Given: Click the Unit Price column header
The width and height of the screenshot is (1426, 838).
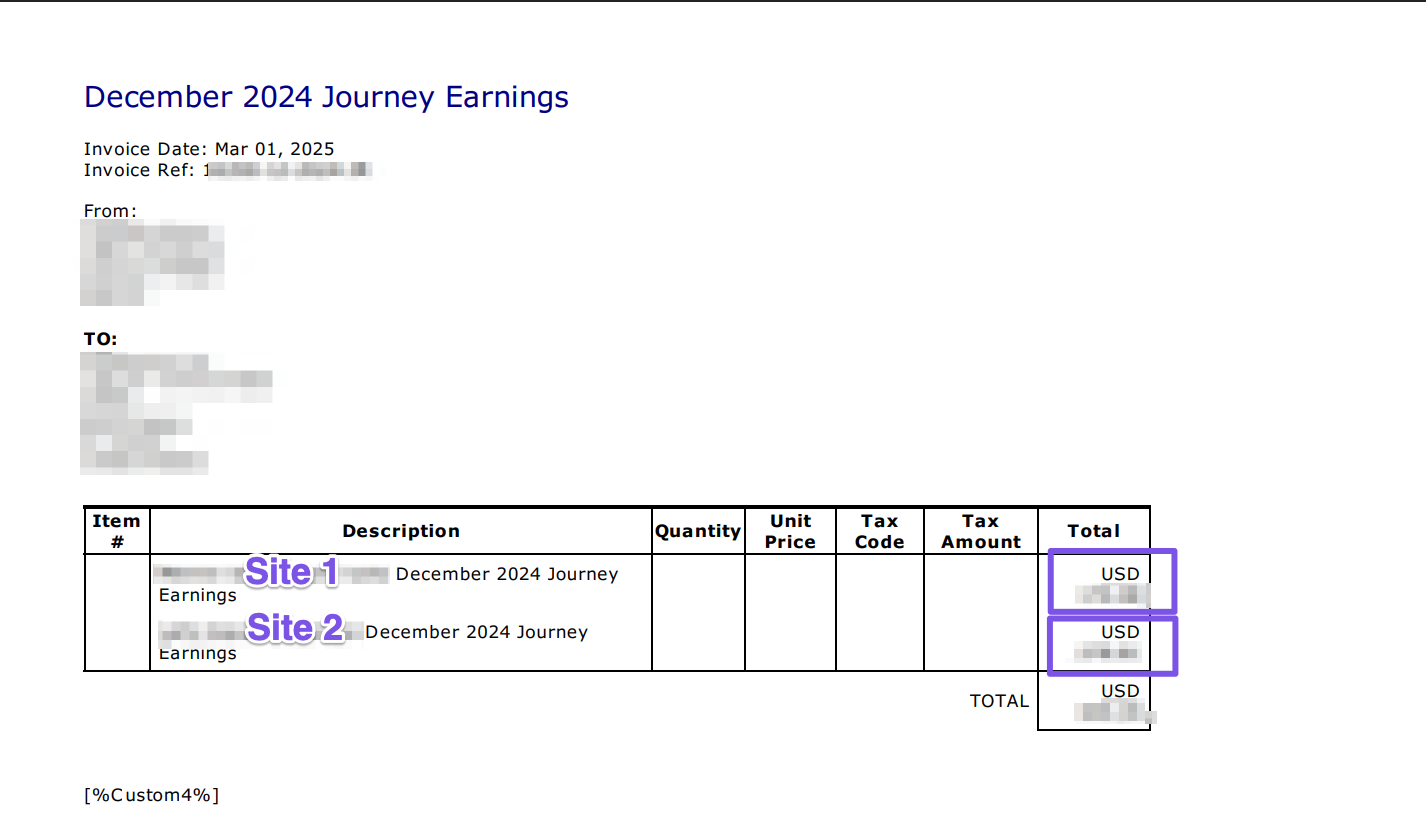Looking at the screenshot, I should point(790,531).
